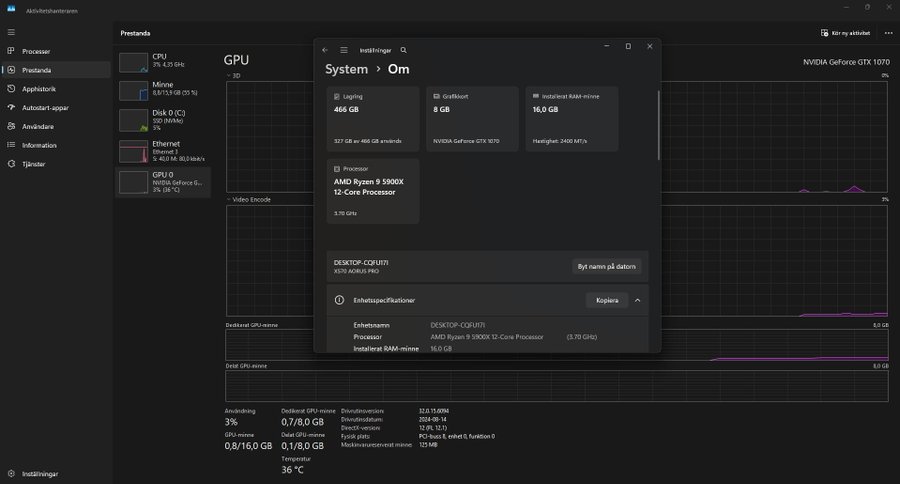Click the Settings window vertical scrollbar
Viewport: 900px width, 484px height.
[658, 125]
